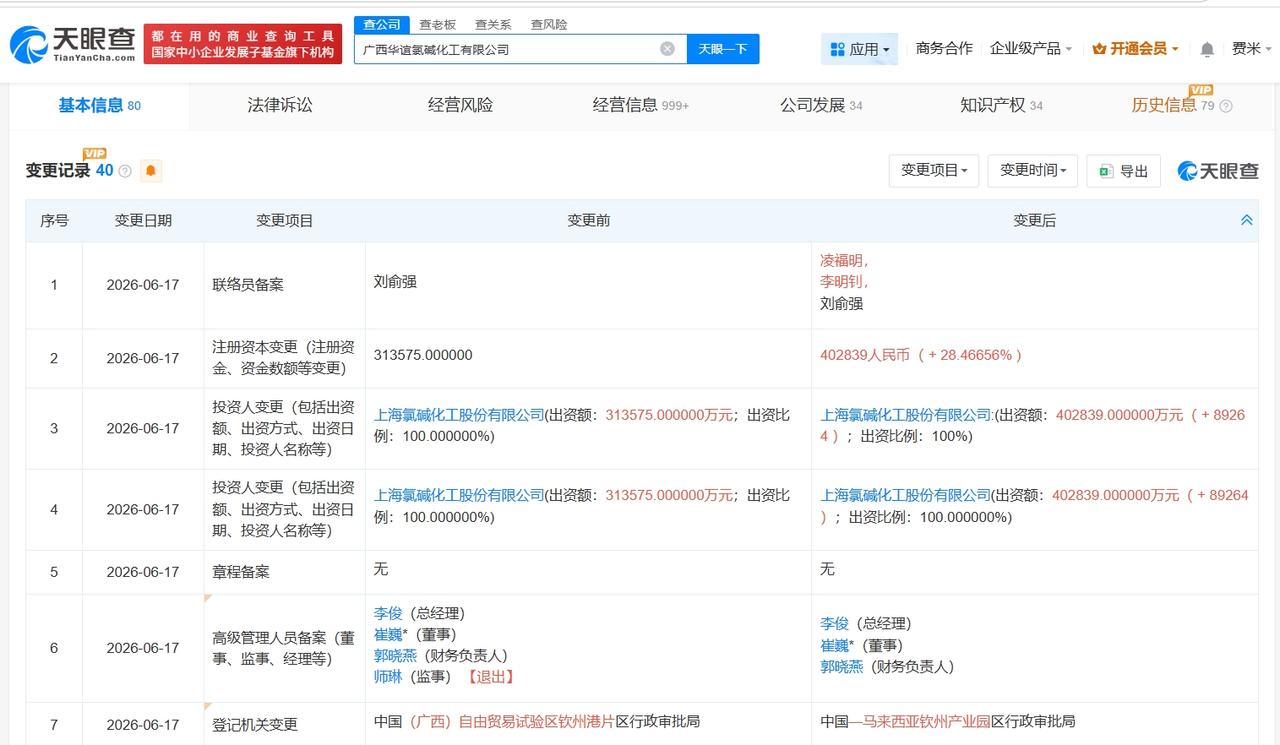
Task: Open the 应用 apps dropdown
Action: (860, 49)
